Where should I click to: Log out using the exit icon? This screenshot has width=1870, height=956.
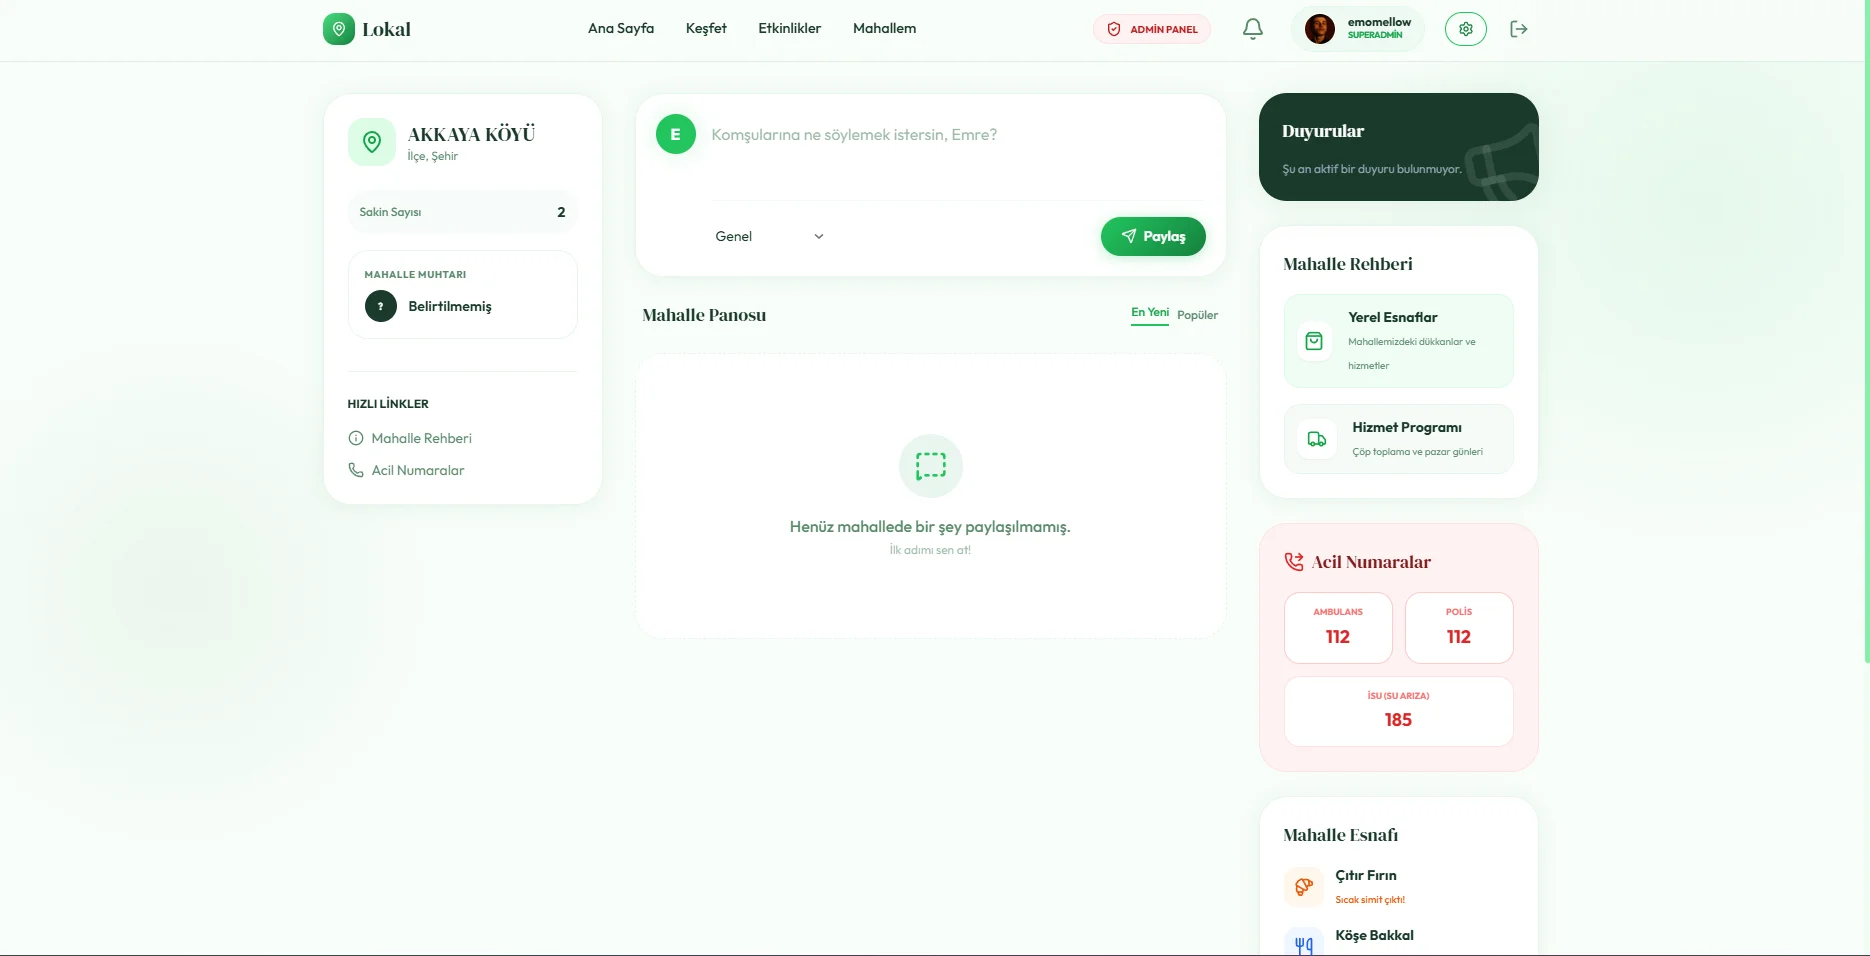tap(1519, 29)
